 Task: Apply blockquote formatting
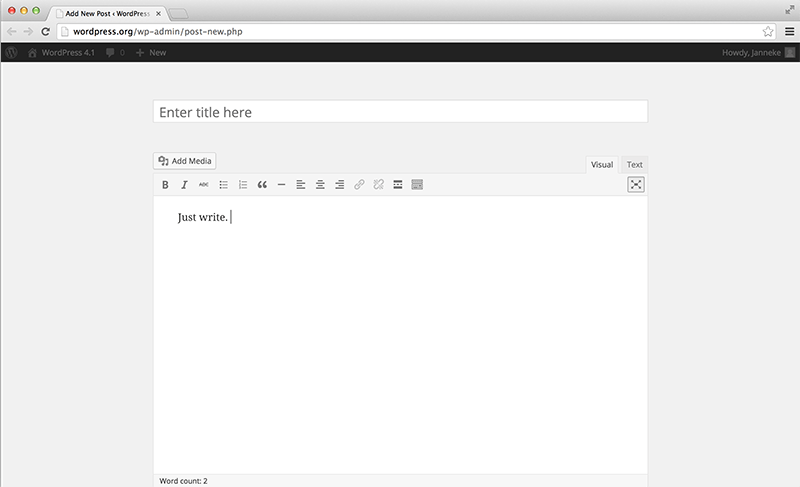[x=262, y=185]
